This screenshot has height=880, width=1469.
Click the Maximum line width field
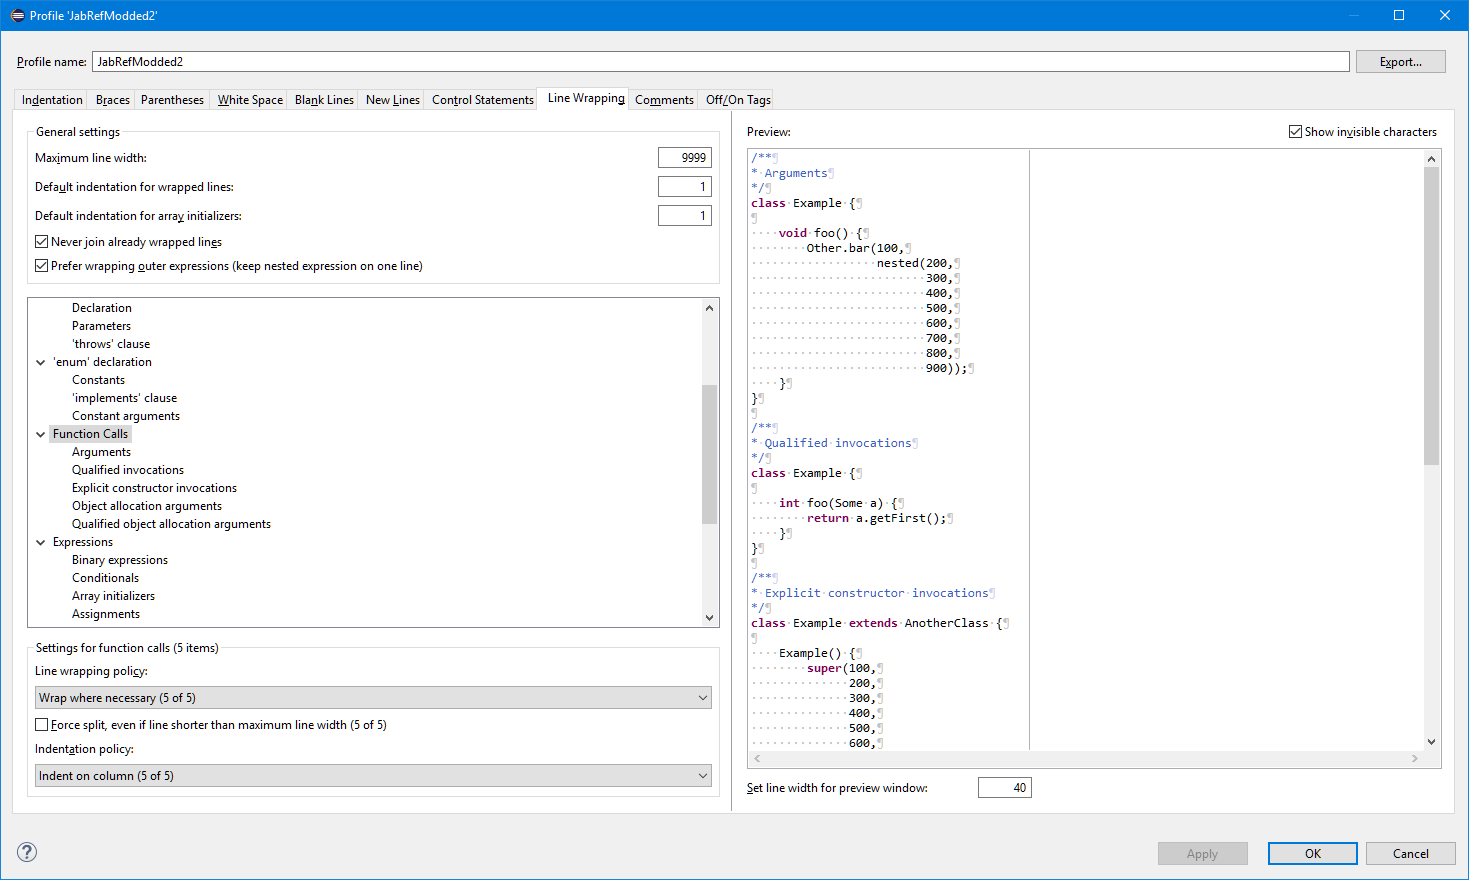click(x=685, y=158)
